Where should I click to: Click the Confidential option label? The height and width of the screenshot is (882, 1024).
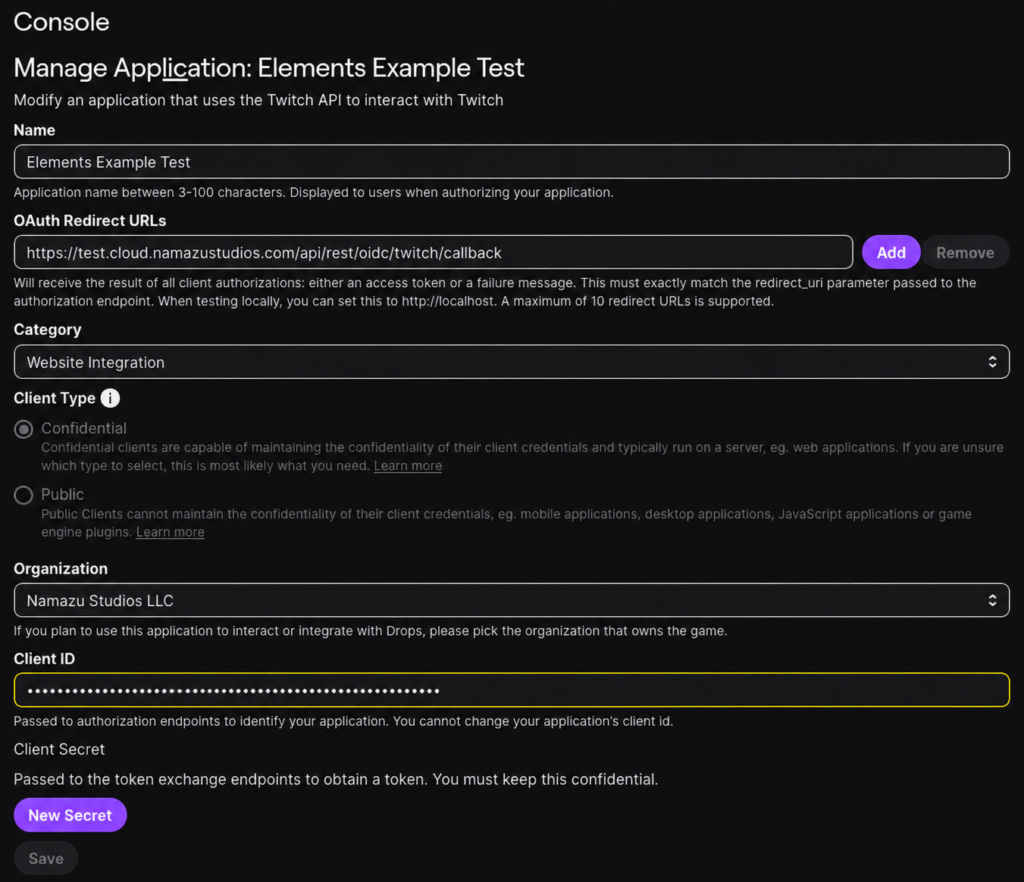[x=84, y=428]
